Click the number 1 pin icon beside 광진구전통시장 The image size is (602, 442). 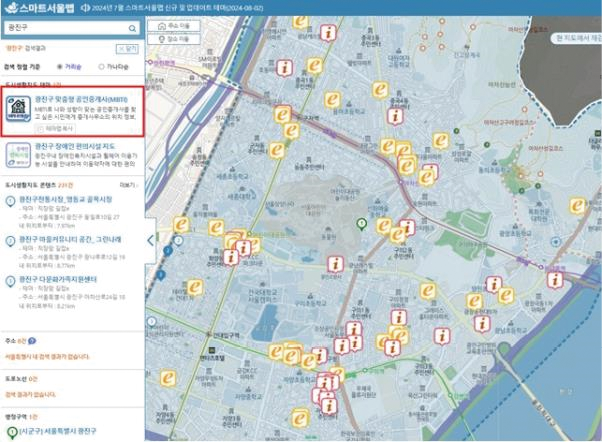(x=10, y=201)
